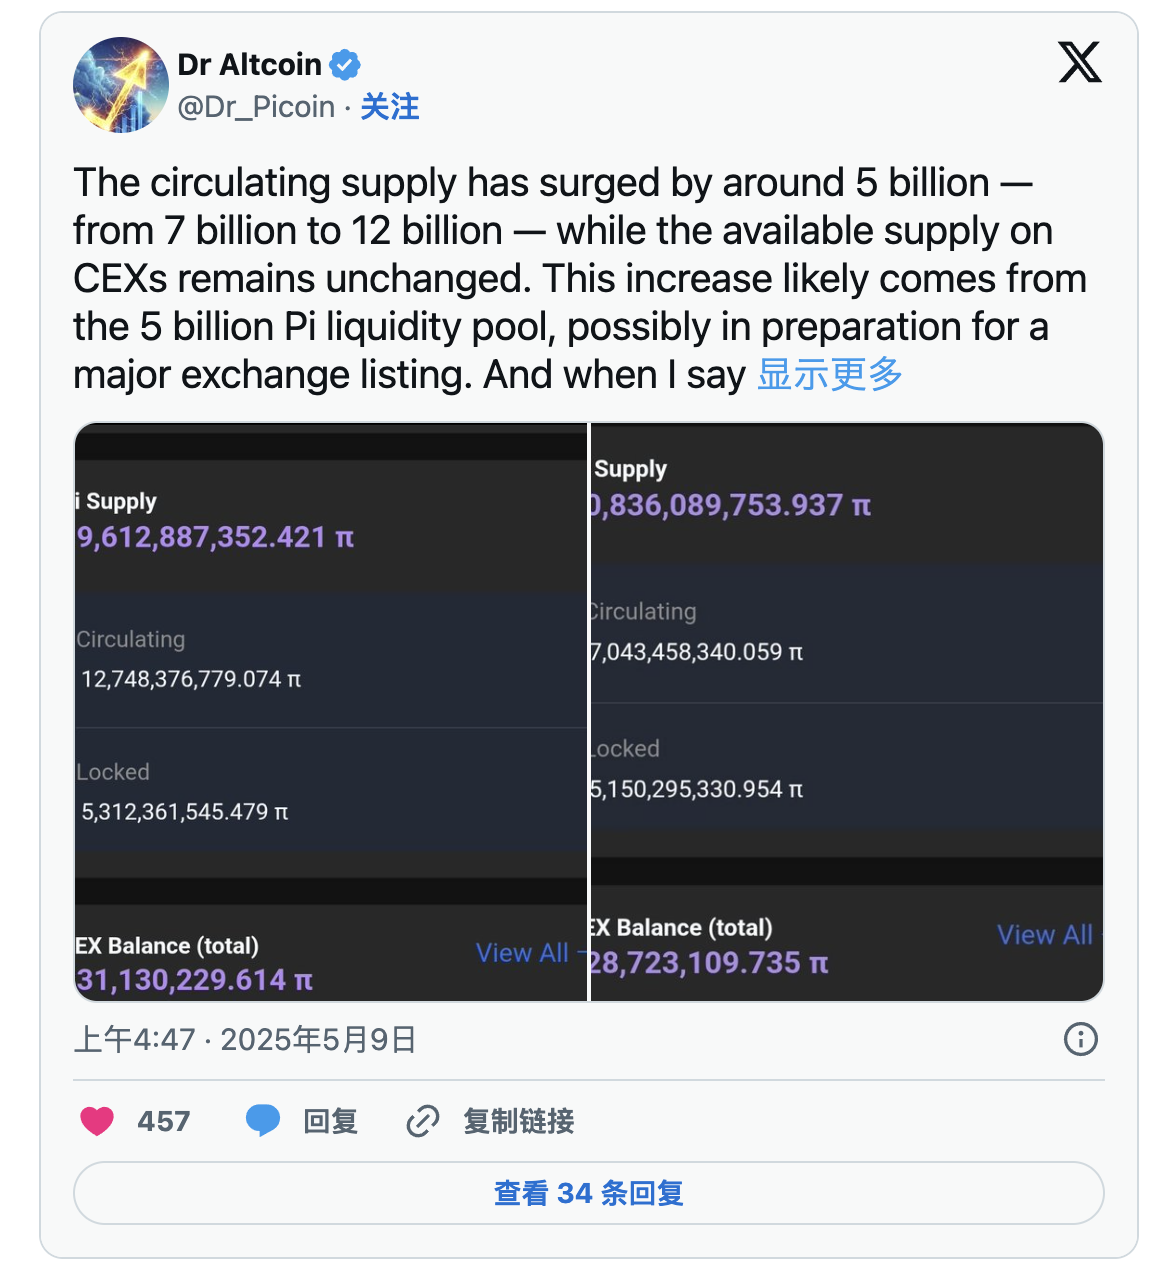This screenshot has width=1158, height=1288.
Task: View all 34 replies button
Action: 588,1193
